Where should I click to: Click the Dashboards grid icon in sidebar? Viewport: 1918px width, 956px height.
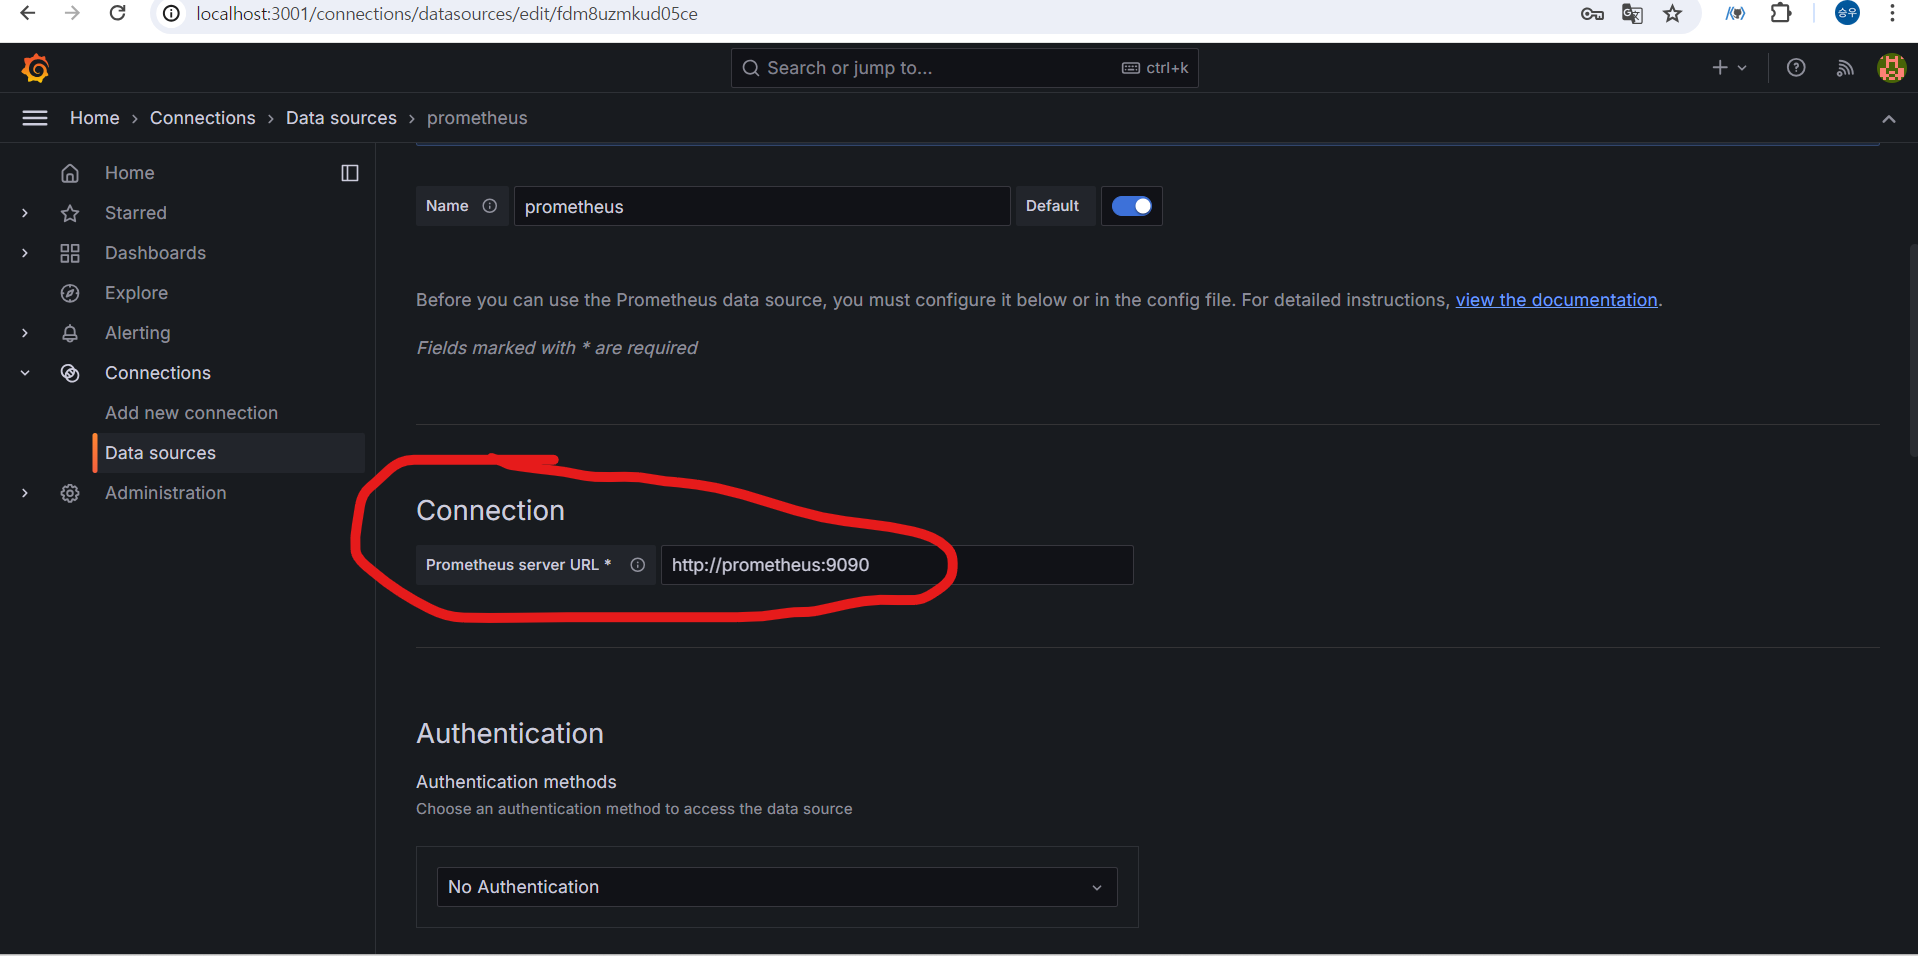70,253
